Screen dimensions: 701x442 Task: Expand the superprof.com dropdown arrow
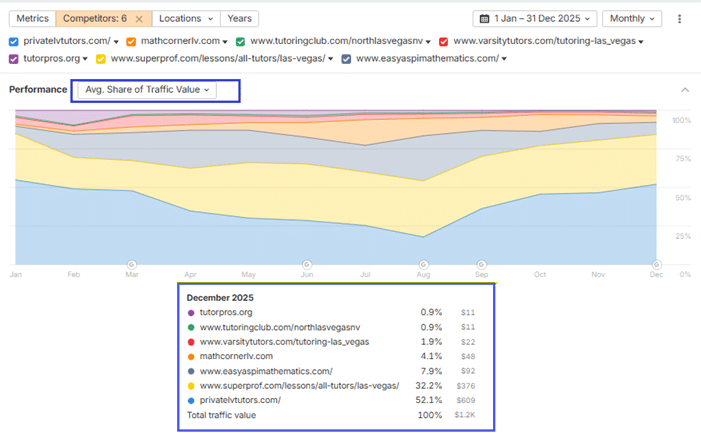pos(330,59)
